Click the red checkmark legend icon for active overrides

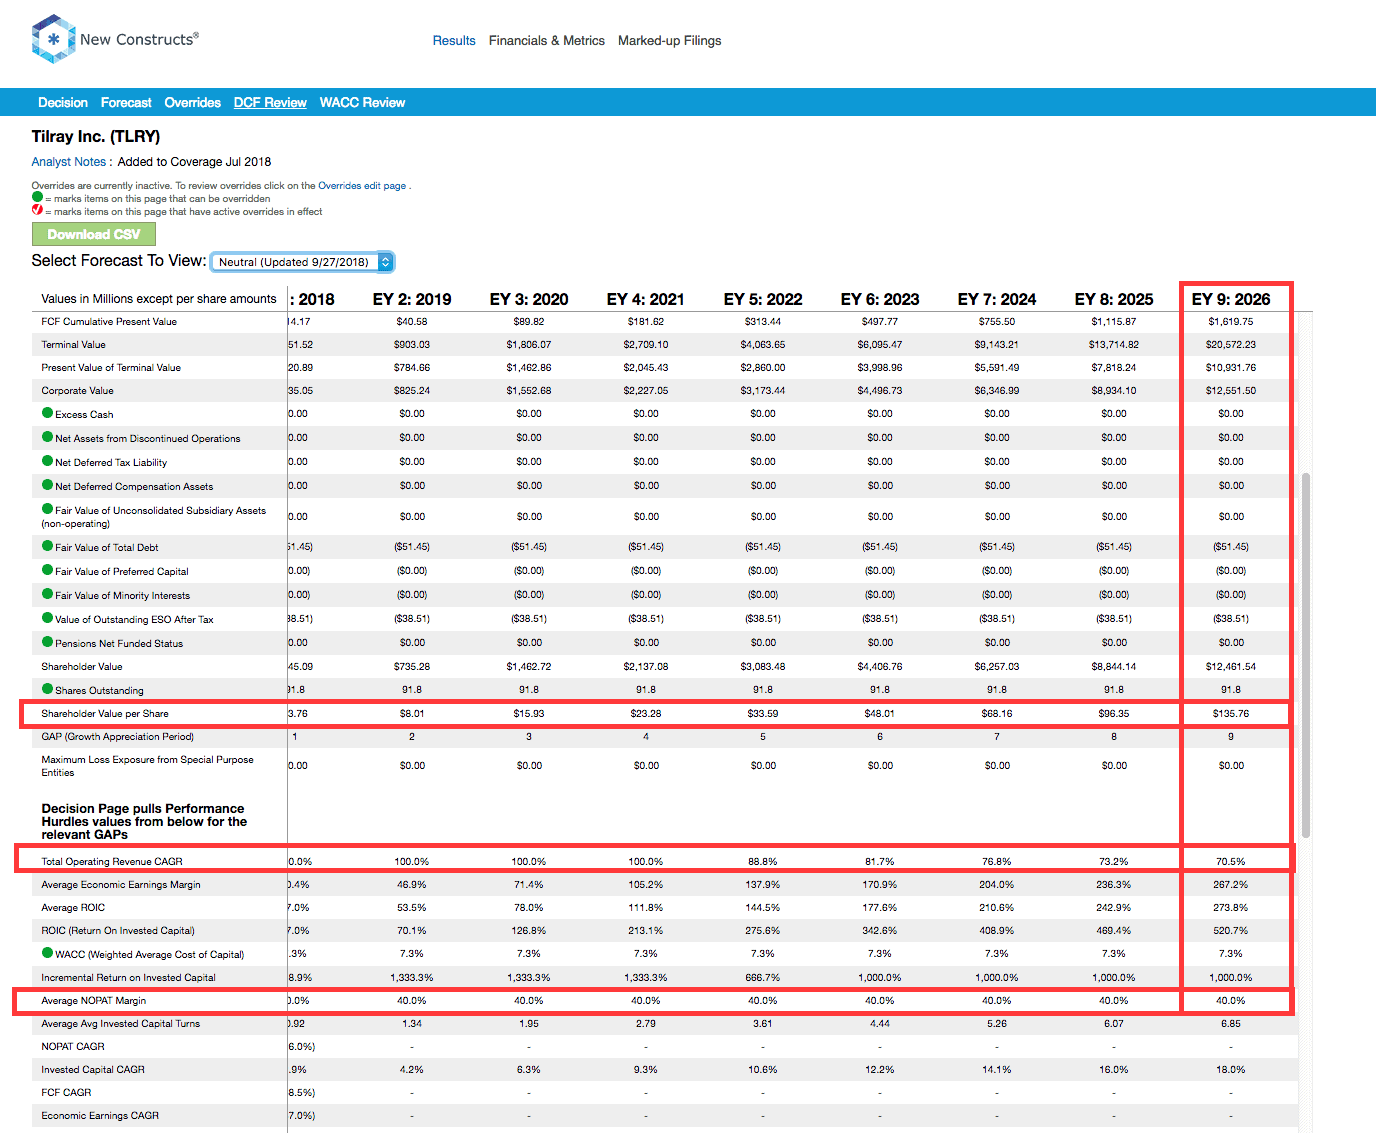(37, 210)
